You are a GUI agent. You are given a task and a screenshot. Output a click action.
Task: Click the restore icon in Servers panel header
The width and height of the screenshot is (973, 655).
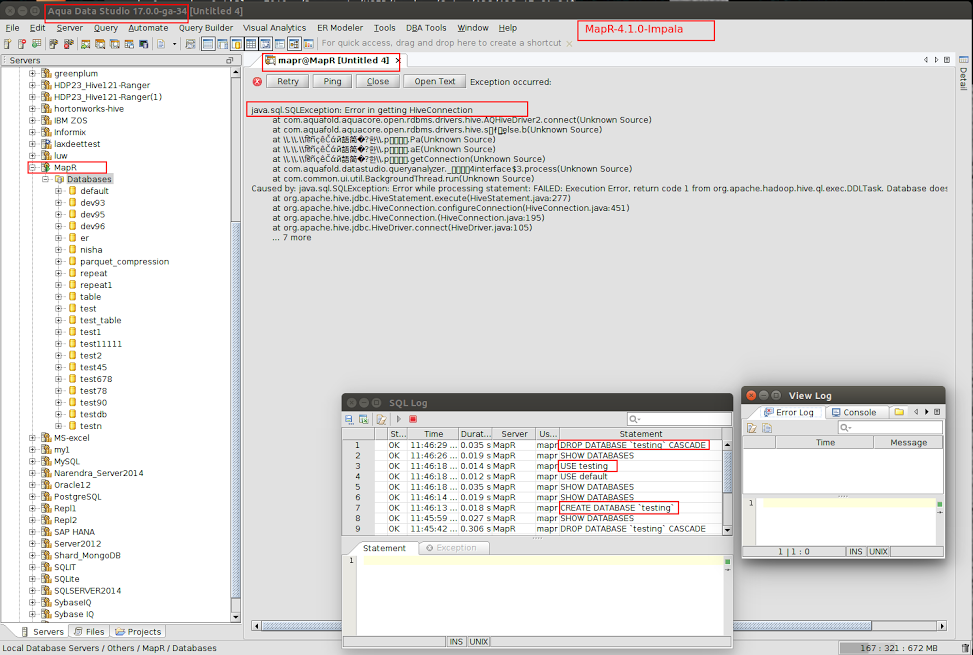coord(230,60)
